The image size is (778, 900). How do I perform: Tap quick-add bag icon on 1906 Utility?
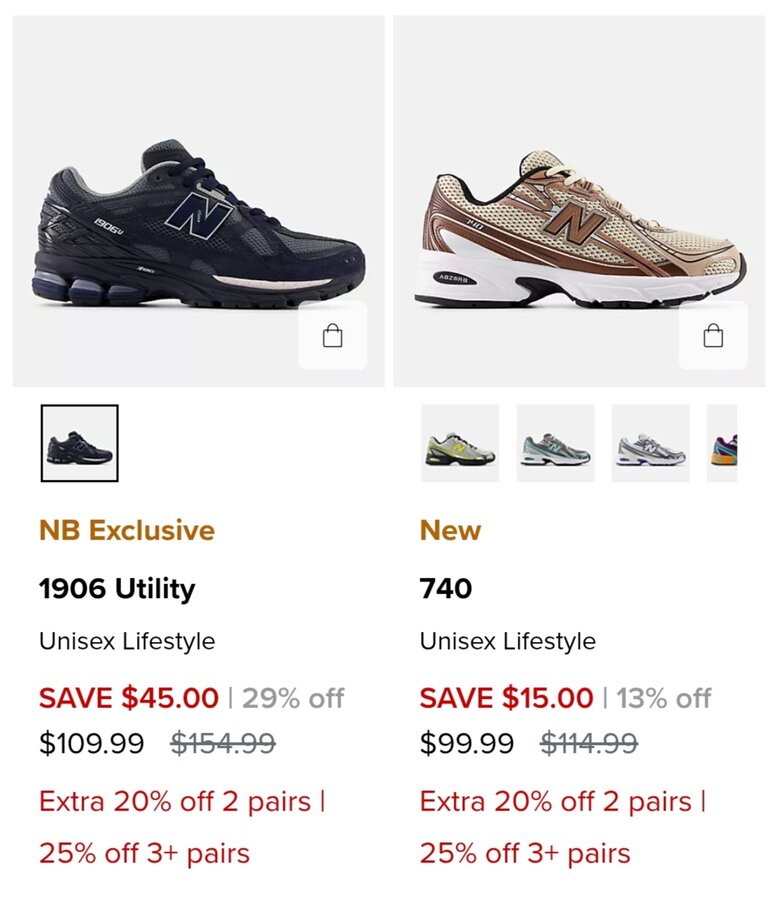point(332,336)
